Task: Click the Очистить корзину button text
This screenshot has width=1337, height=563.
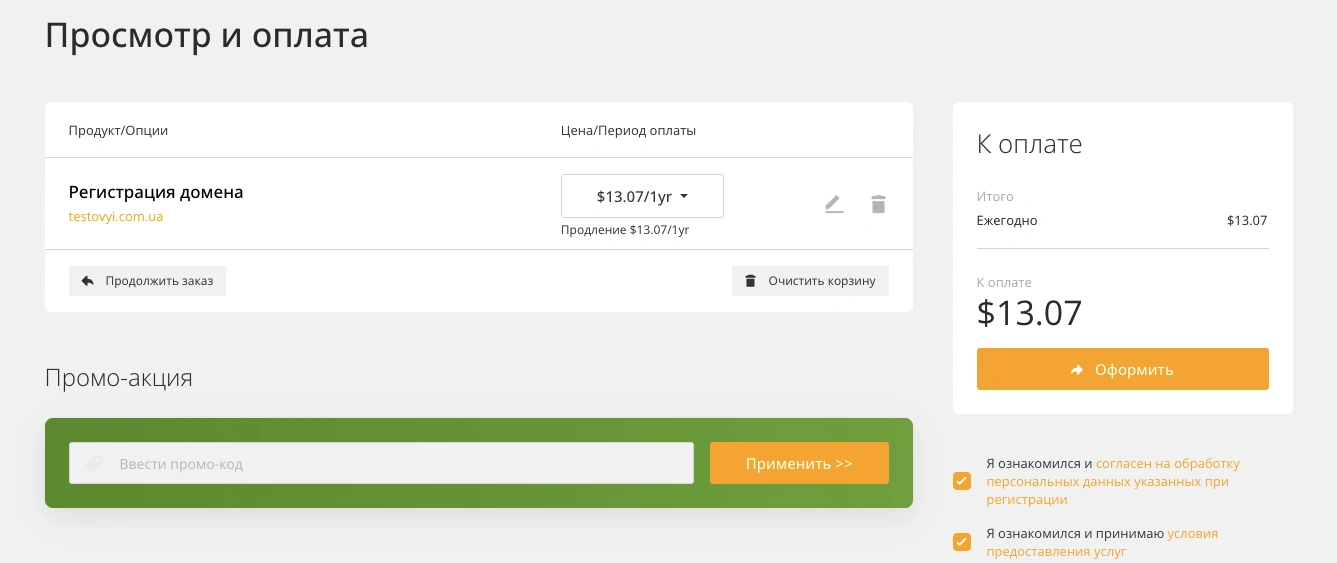Action: click(822, 281)
